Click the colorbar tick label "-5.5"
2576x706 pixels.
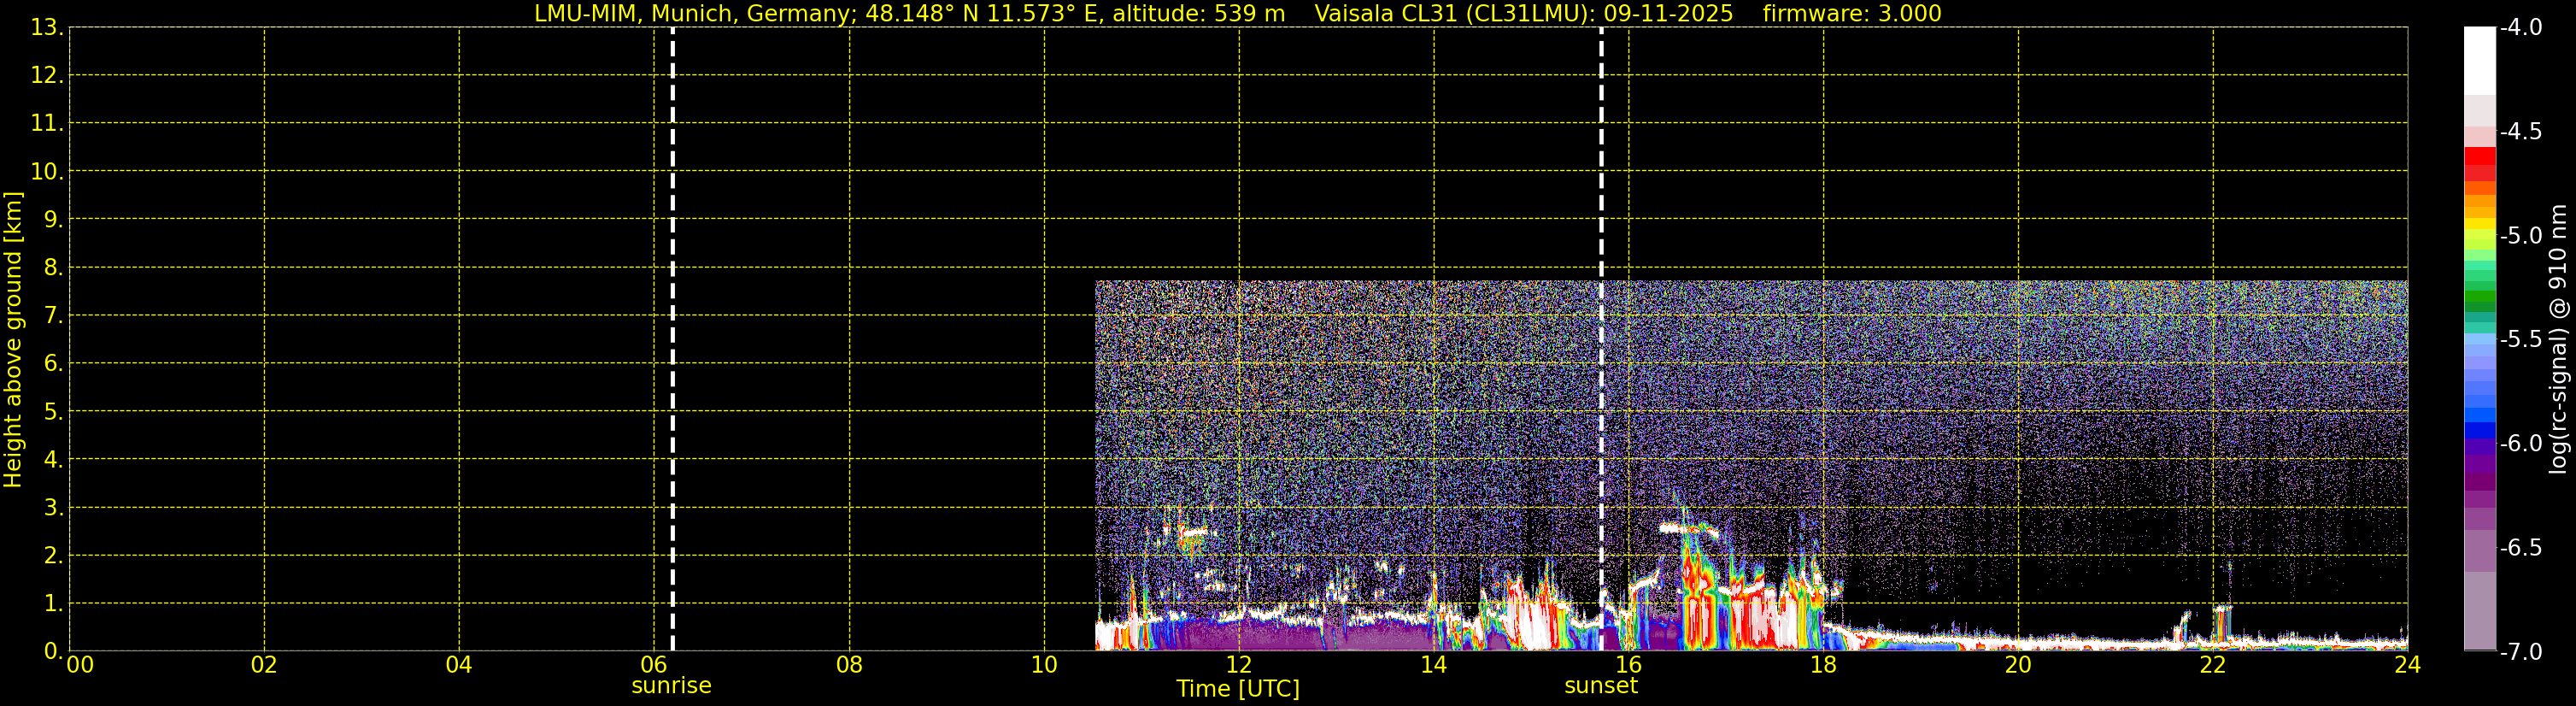coord(2521,340)
